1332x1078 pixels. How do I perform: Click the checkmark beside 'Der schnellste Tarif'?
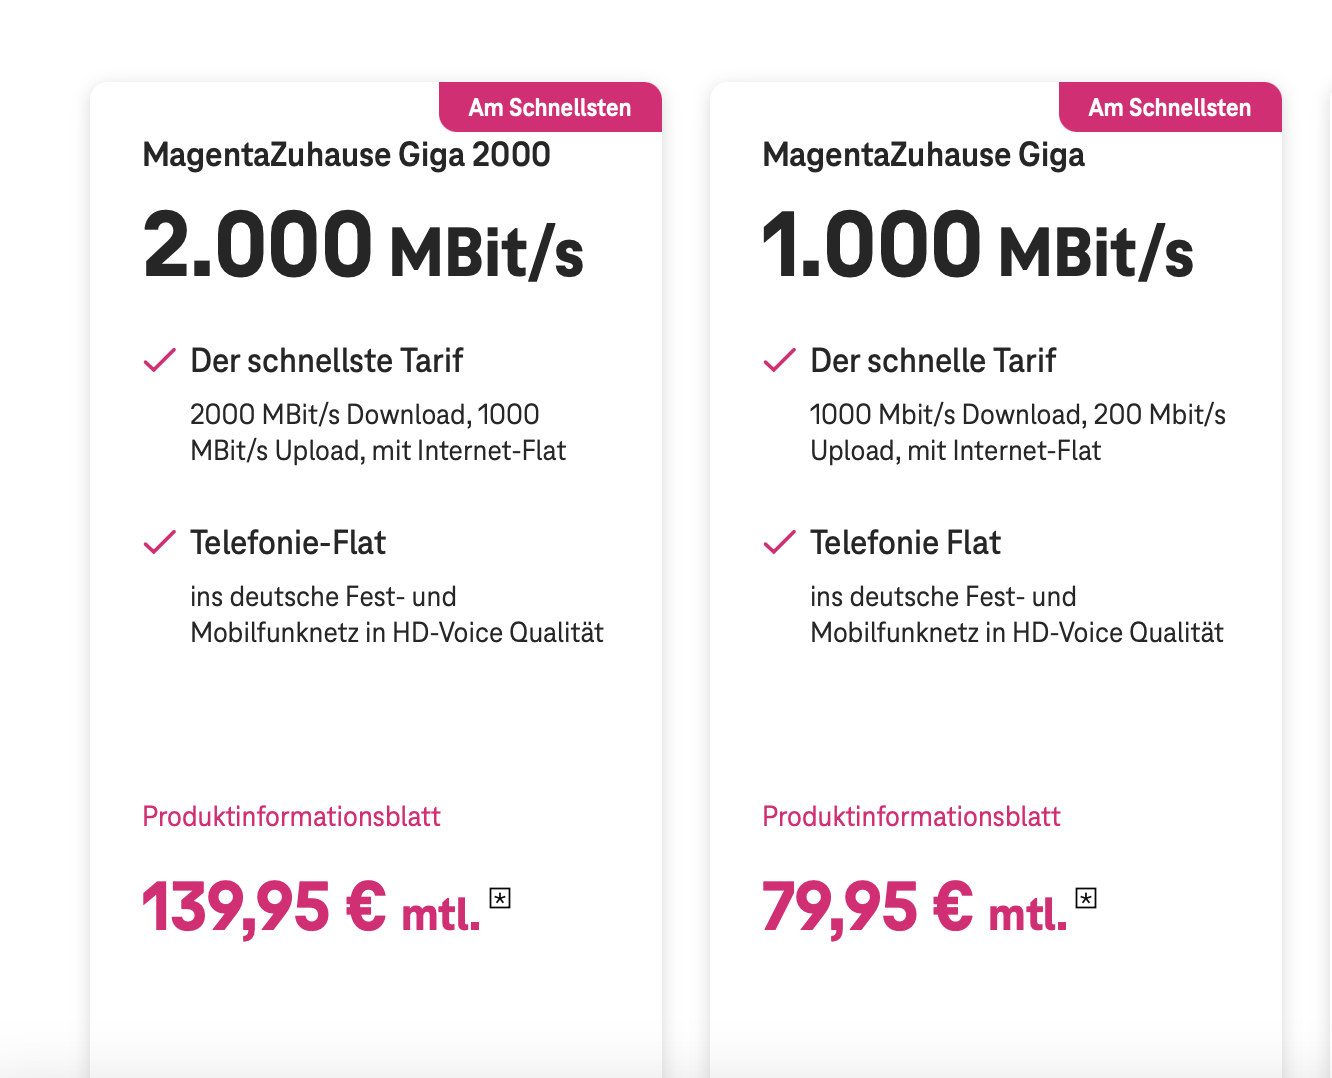click(158, 361)
